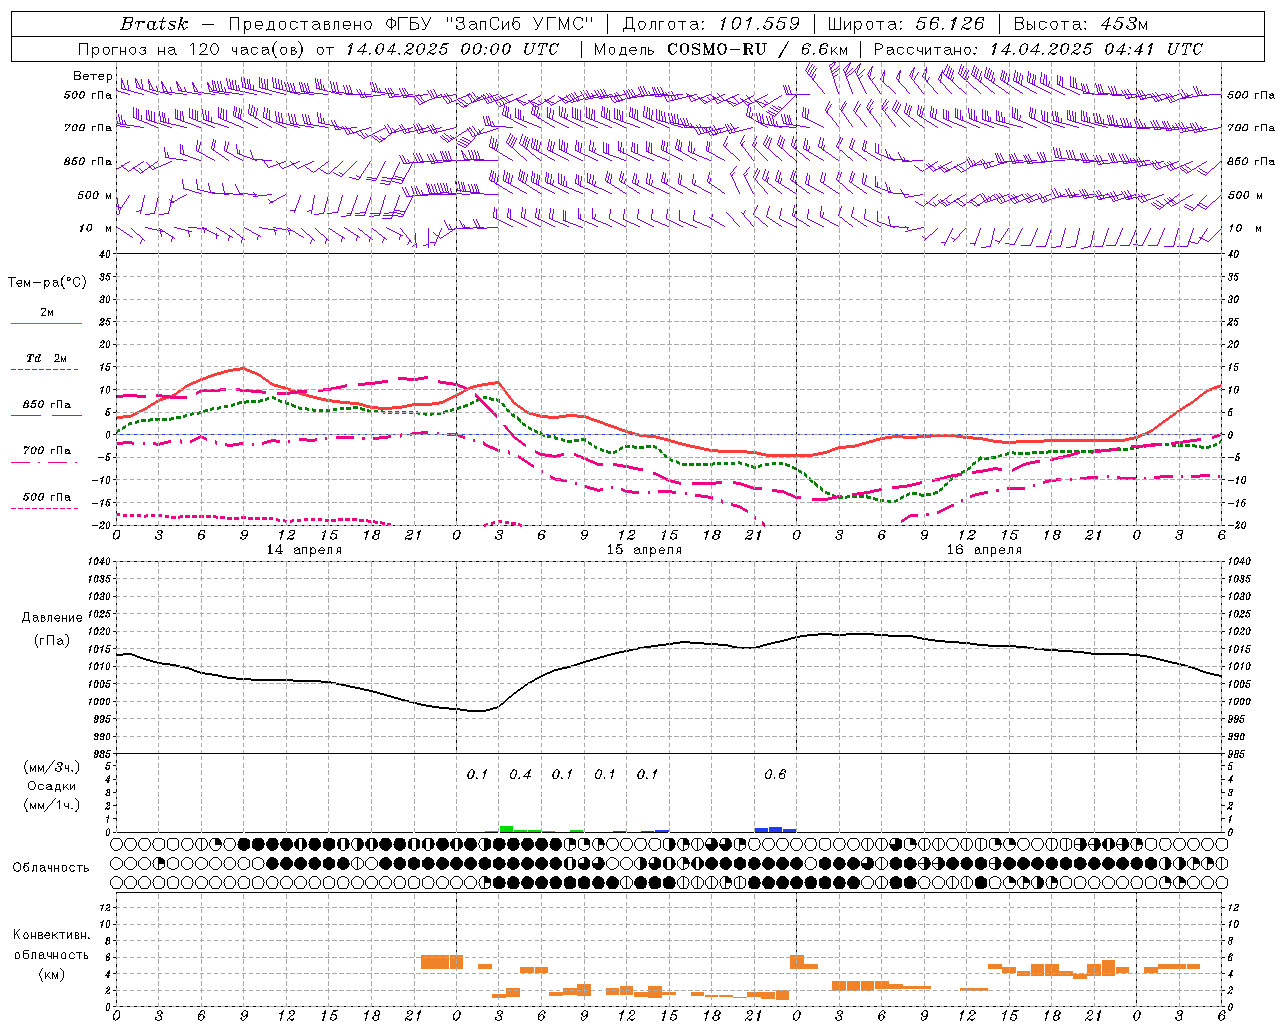Click the (мм/1ч.) precipitation unit label
Screen dimensions: 1280x1024
[52, 805]
